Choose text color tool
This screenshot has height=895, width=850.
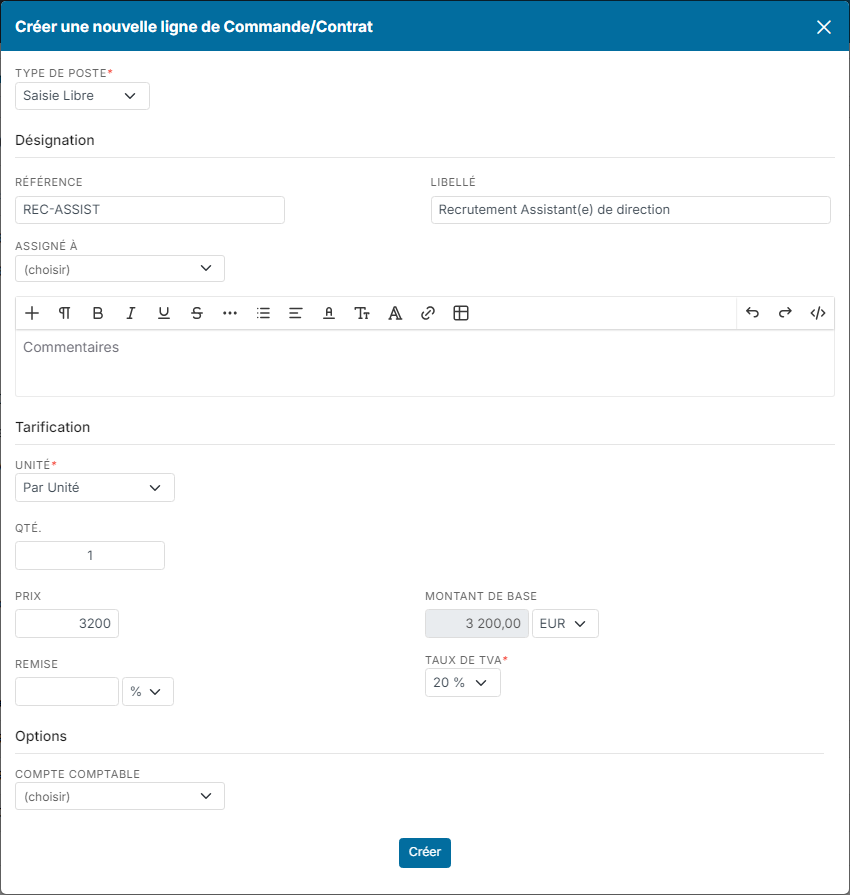pyautogui.click(x=329, y=313)
